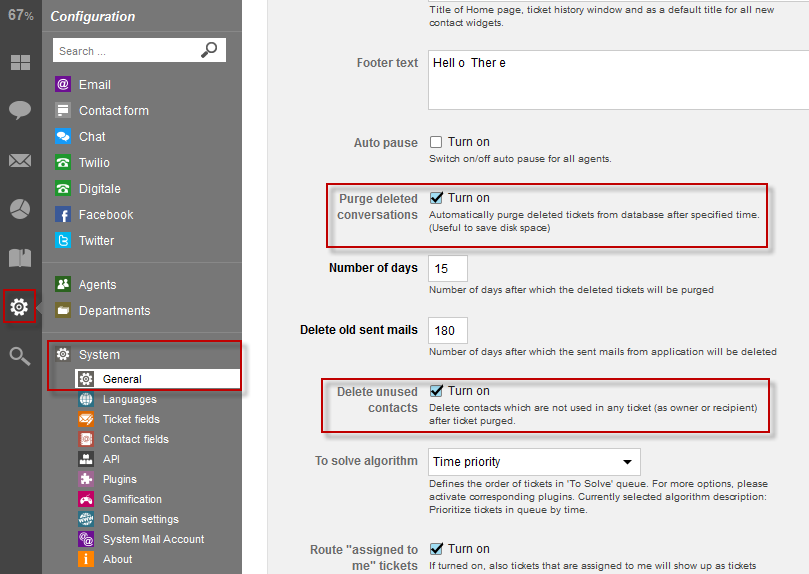Toggle Delete unused contacts checkbox
809x574 pixels.
pos(436,391)
